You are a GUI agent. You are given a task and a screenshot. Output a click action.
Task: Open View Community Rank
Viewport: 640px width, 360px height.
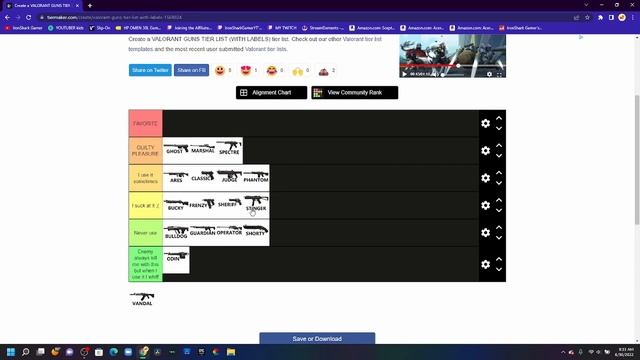point(355,93)
